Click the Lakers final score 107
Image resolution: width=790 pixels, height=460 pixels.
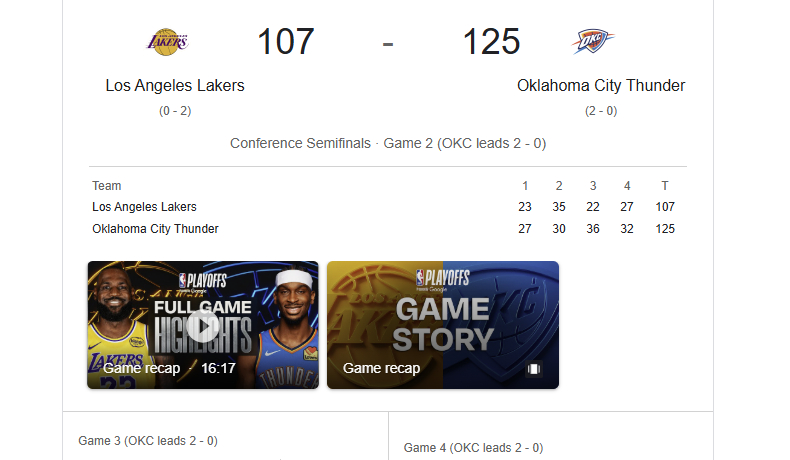click(x=286, y=41)
